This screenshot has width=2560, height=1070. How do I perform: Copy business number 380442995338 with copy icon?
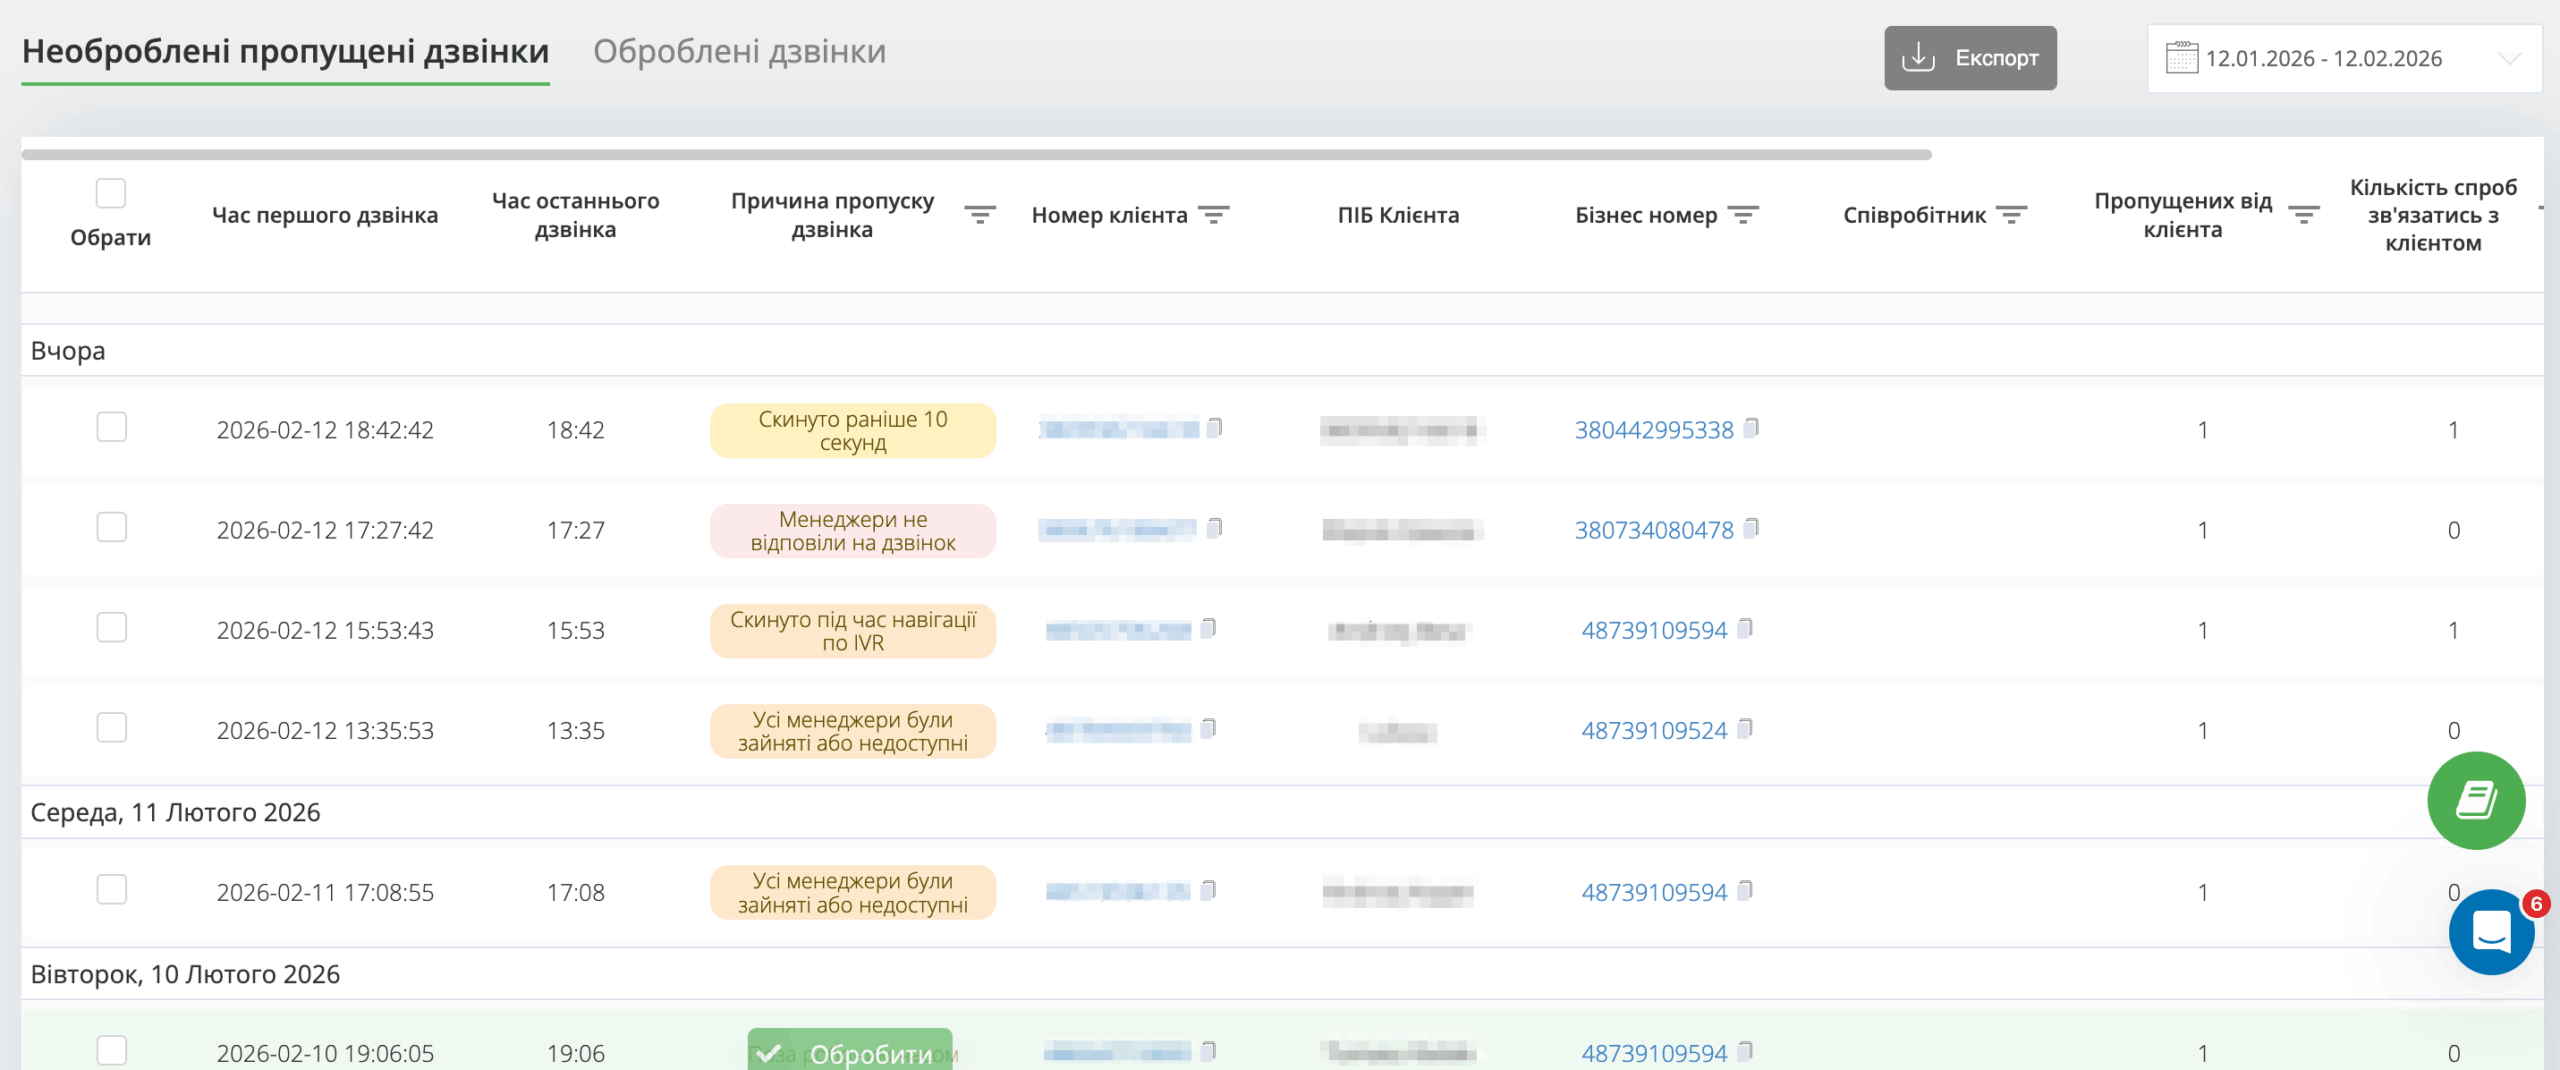coord(1751,429)
